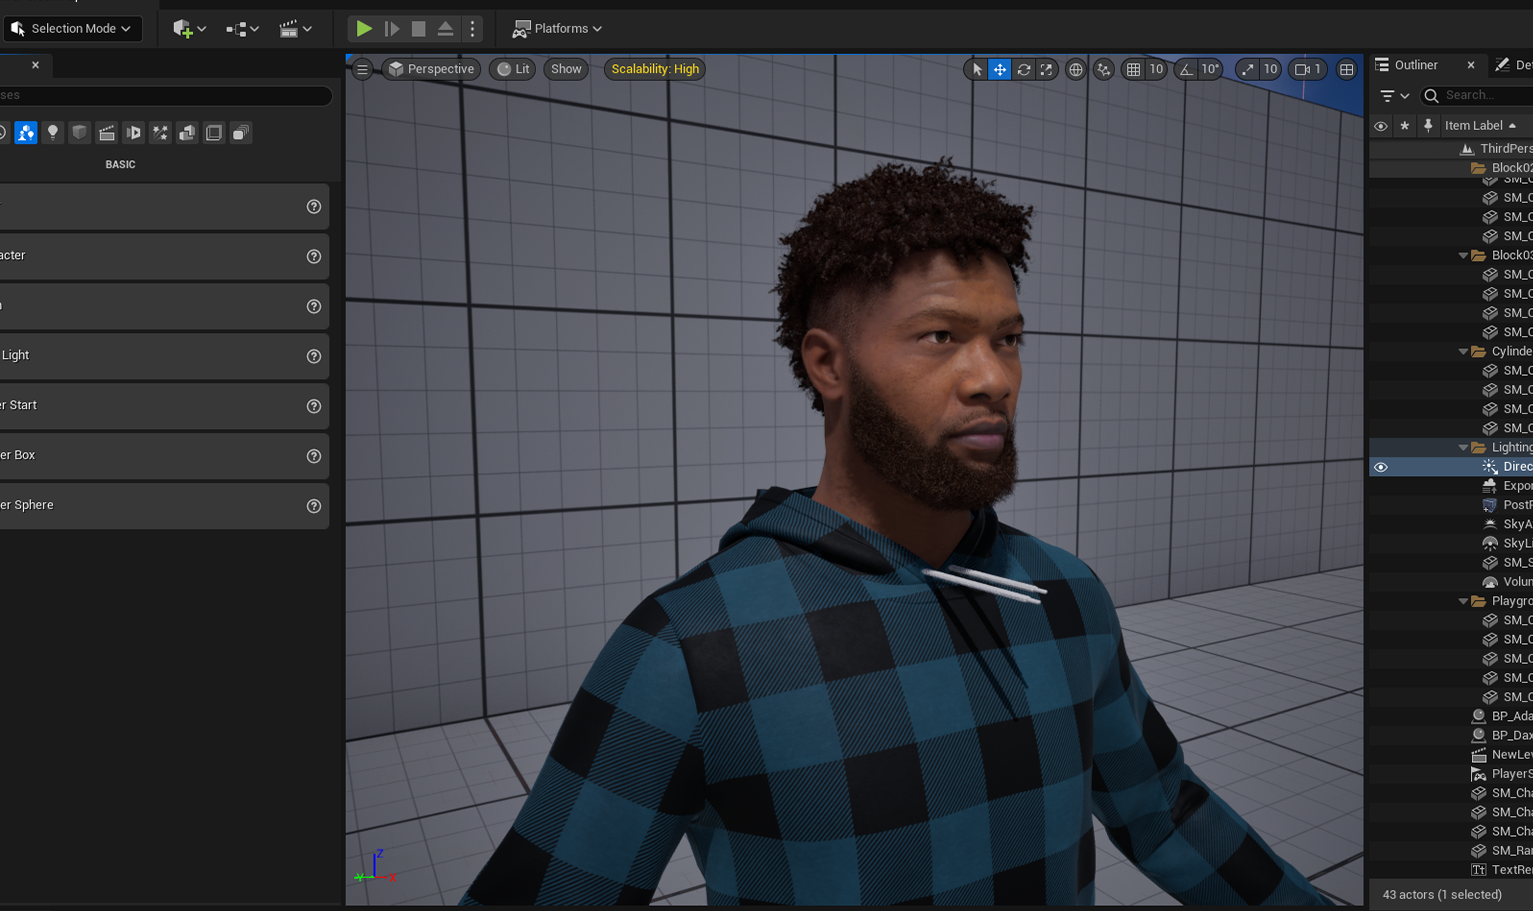Play the level in editor
Screen dimensions: 1533x911
[364, 29]
